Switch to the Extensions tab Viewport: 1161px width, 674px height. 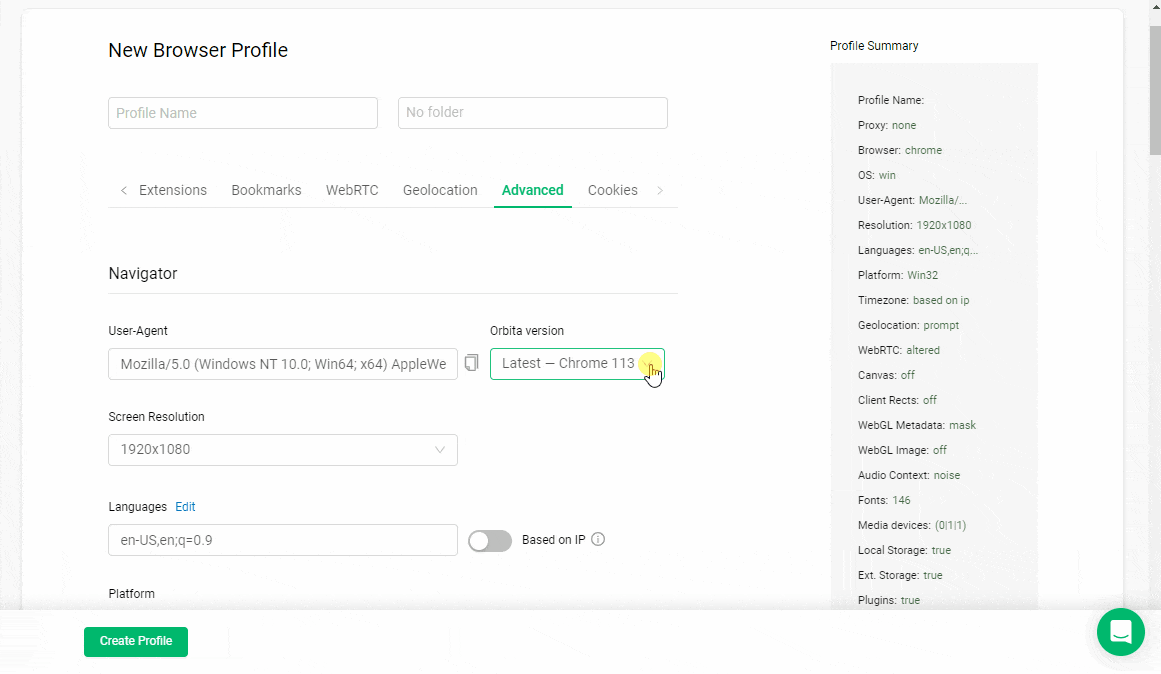coord(173,190)
